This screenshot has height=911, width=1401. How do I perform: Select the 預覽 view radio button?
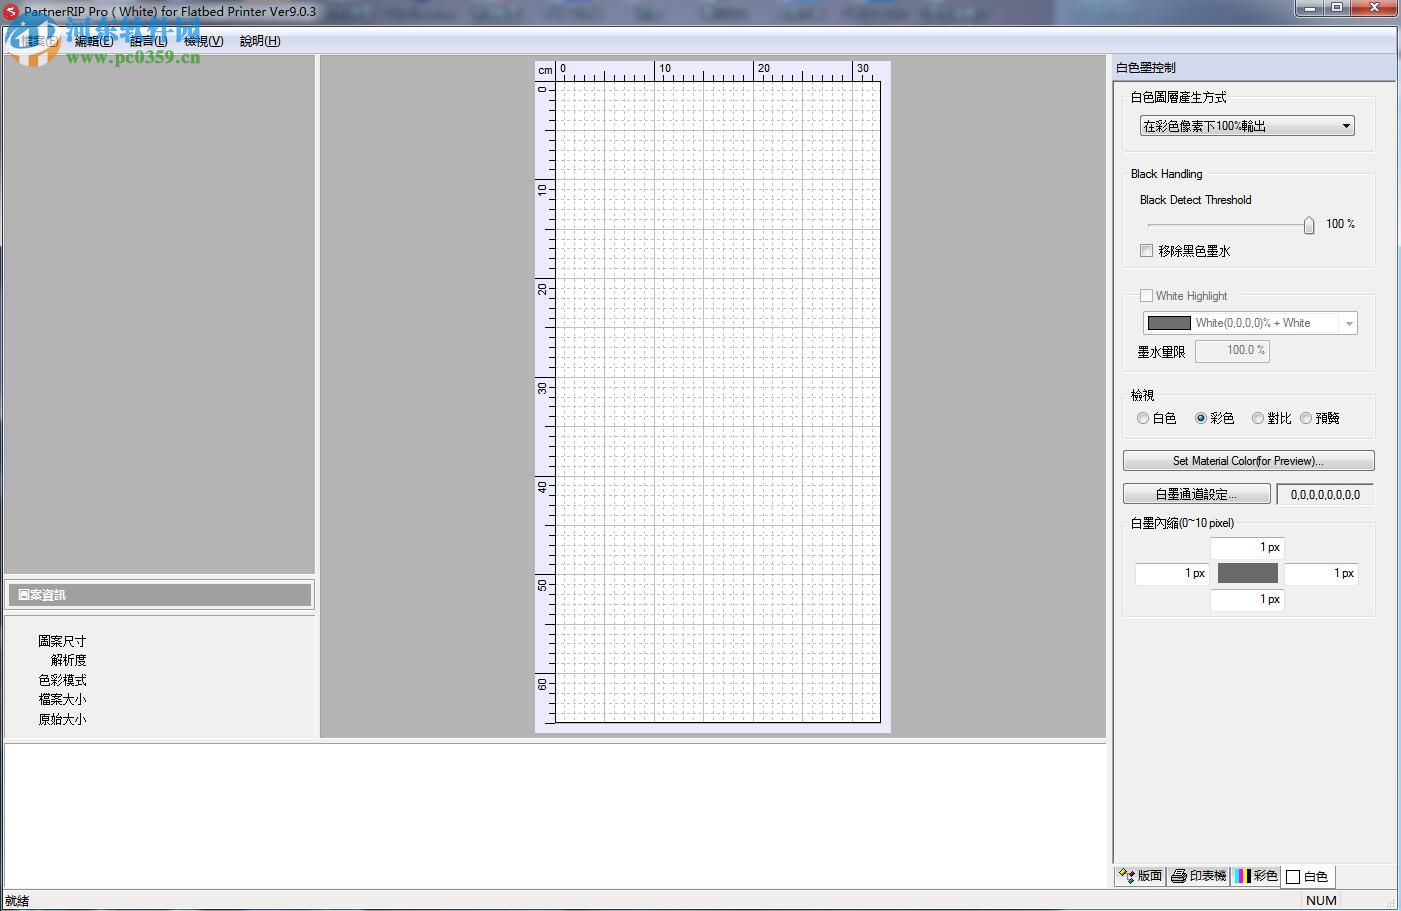point(1306,419)
